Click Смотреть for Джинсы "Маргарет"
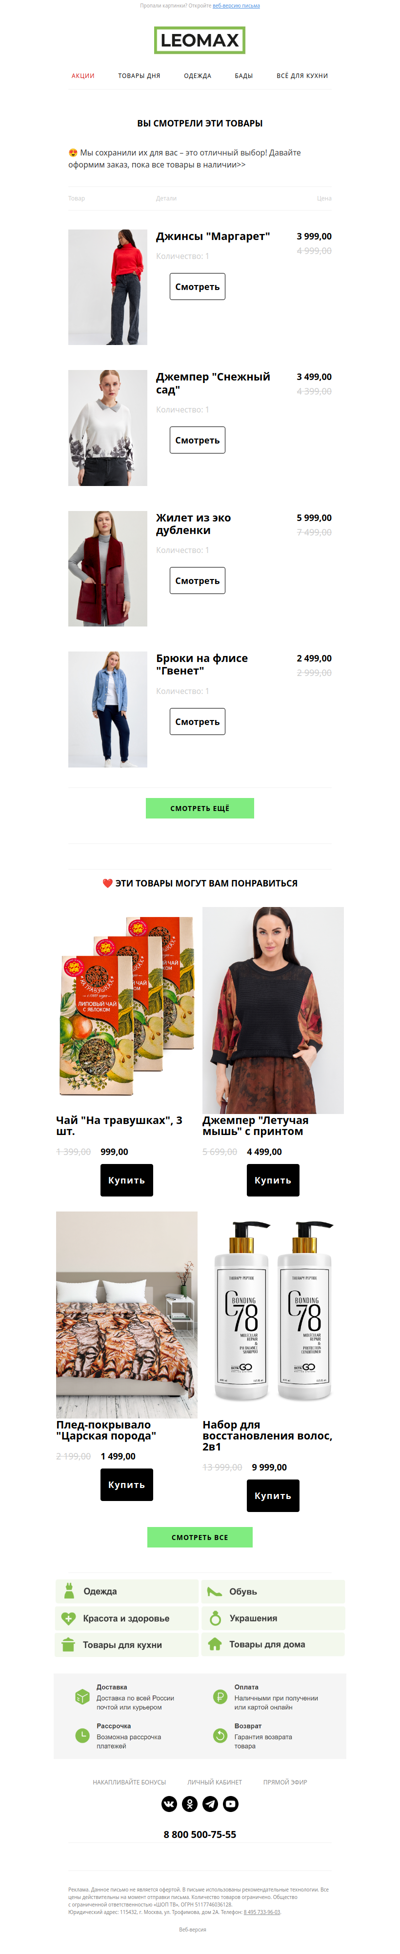This screenshot has width=400, height=1954. 197,287
